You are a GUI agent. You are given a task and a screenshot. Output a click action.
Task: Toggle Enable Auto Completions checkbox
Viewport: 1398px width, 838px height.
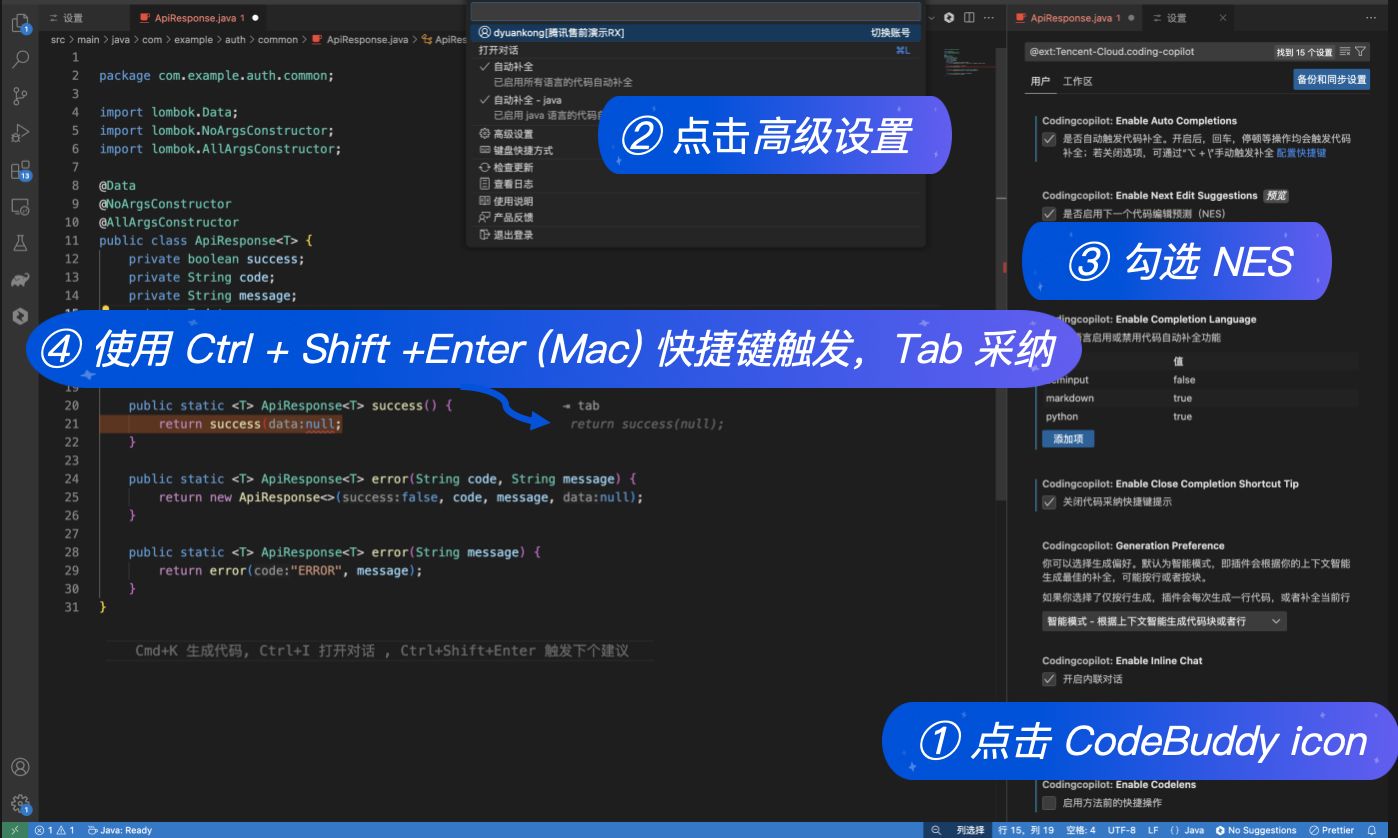pyautogui.click(x=1049, y=139)
